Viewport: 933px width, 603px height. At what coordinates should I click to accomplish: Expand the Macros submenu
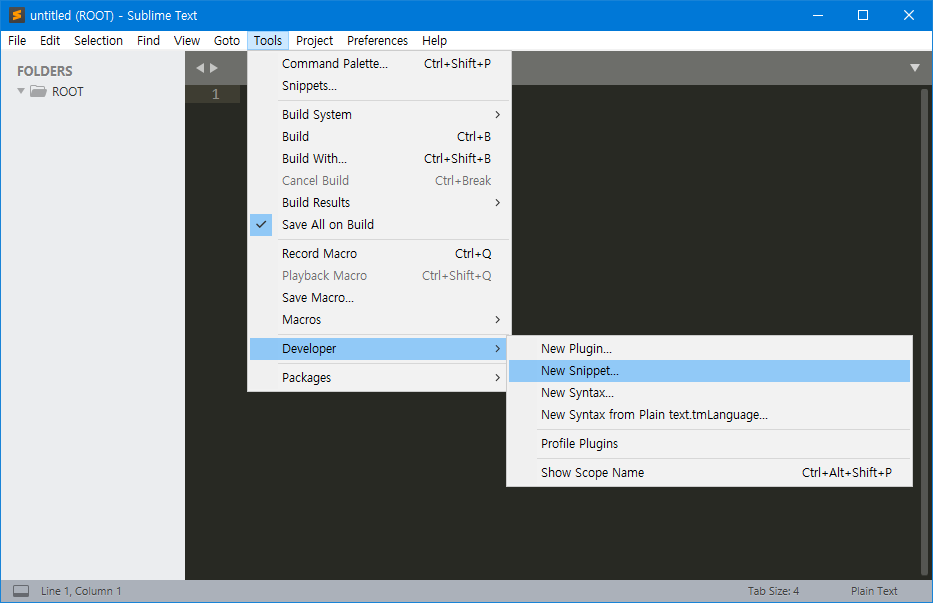(380, 320)
